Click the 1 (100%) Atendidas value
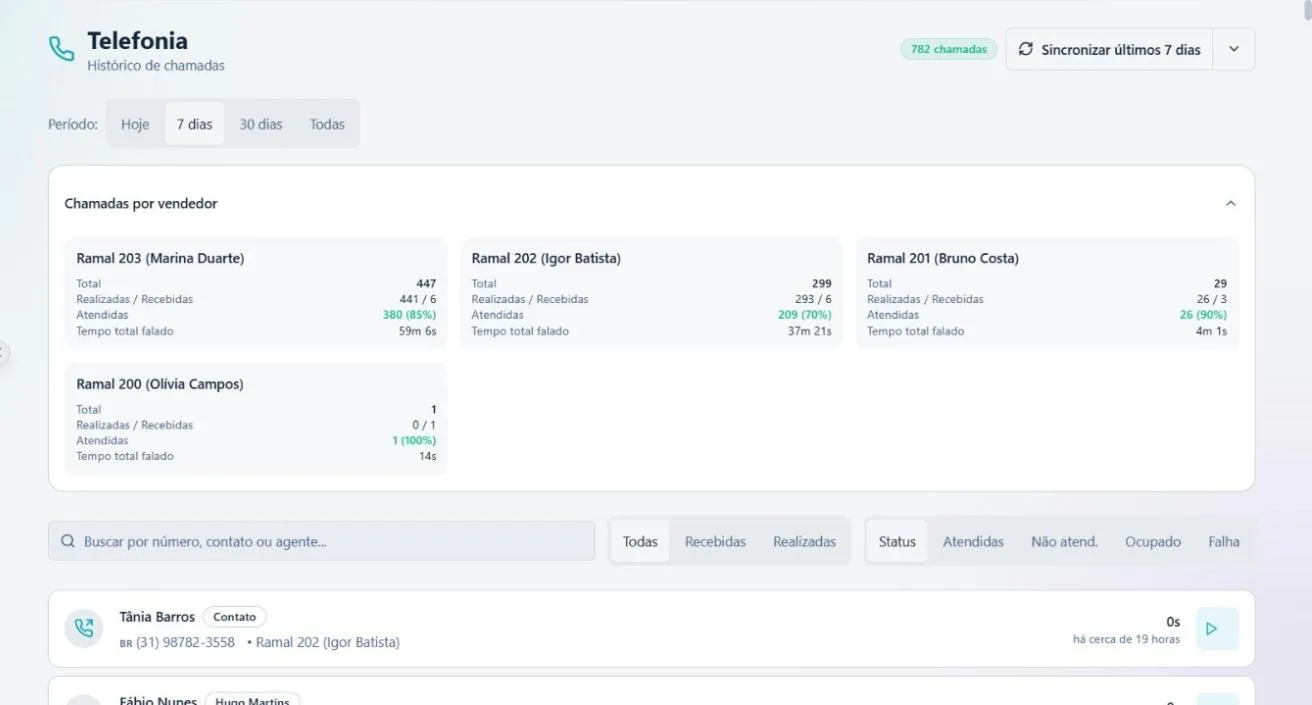 (x=414, y=440)
